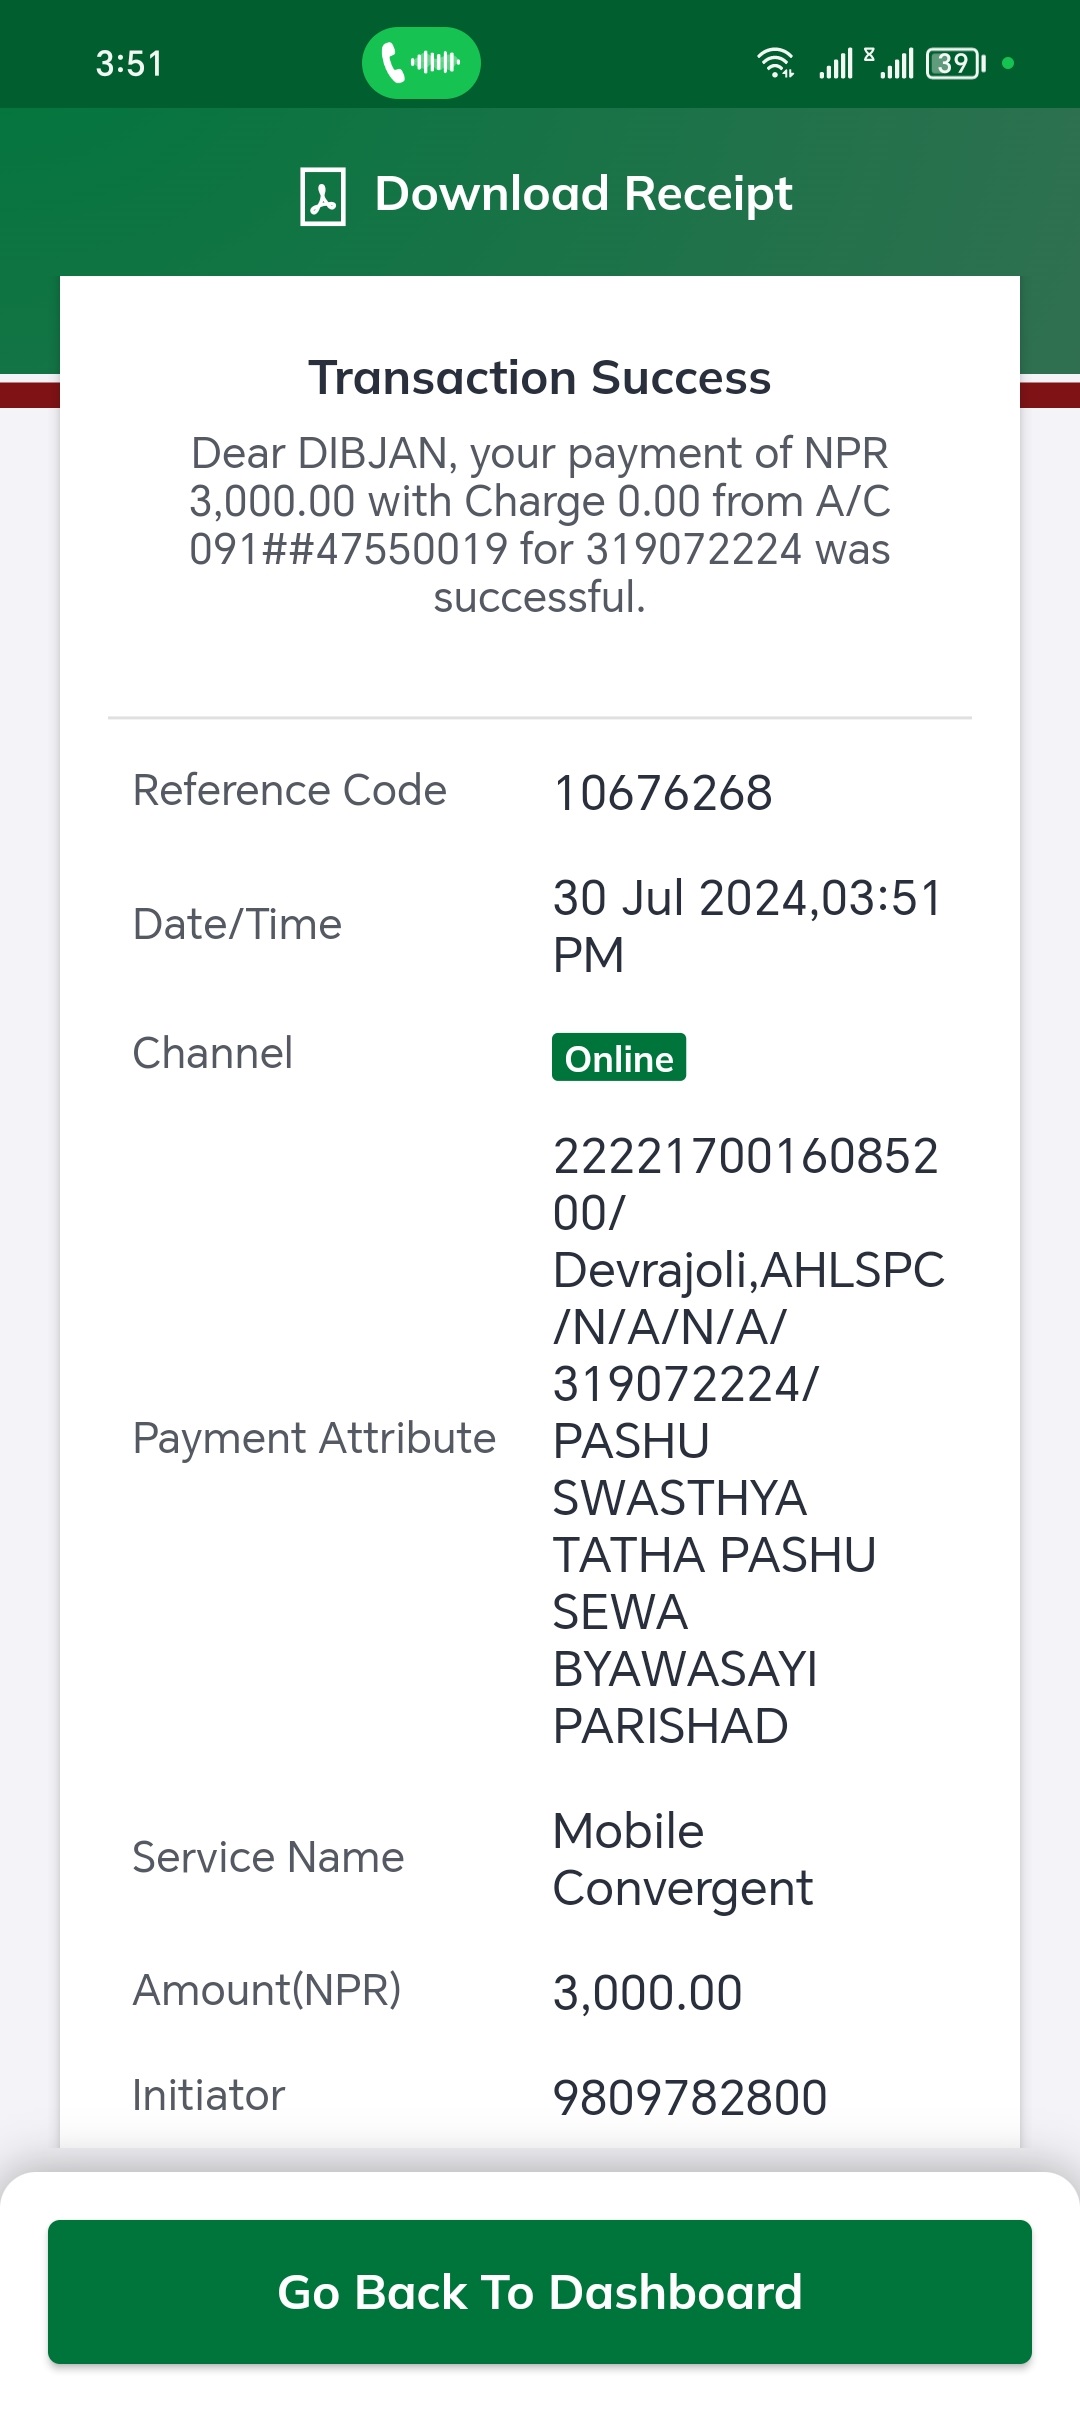Tap the initiator number 9809782800

(x=690, y=2097)
